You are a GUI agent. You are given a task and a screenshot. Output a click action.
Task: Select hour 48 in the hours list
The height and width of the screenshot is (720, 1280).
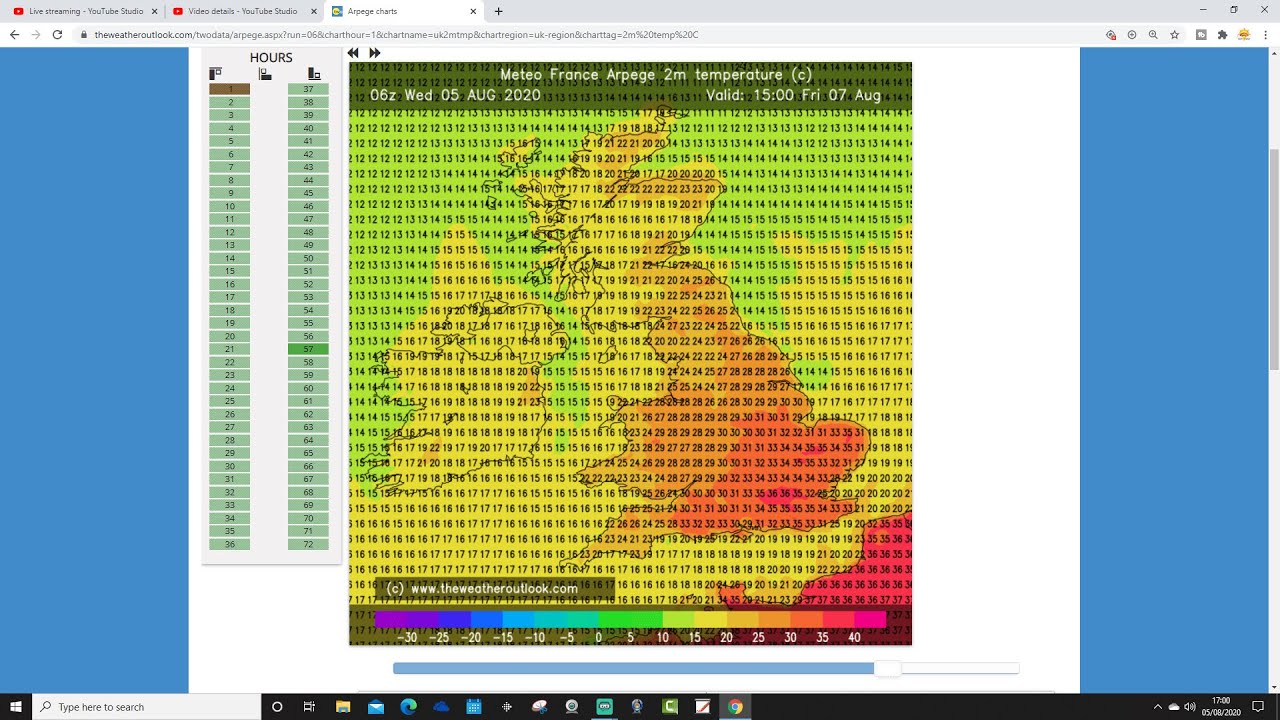tap(308, 232)
